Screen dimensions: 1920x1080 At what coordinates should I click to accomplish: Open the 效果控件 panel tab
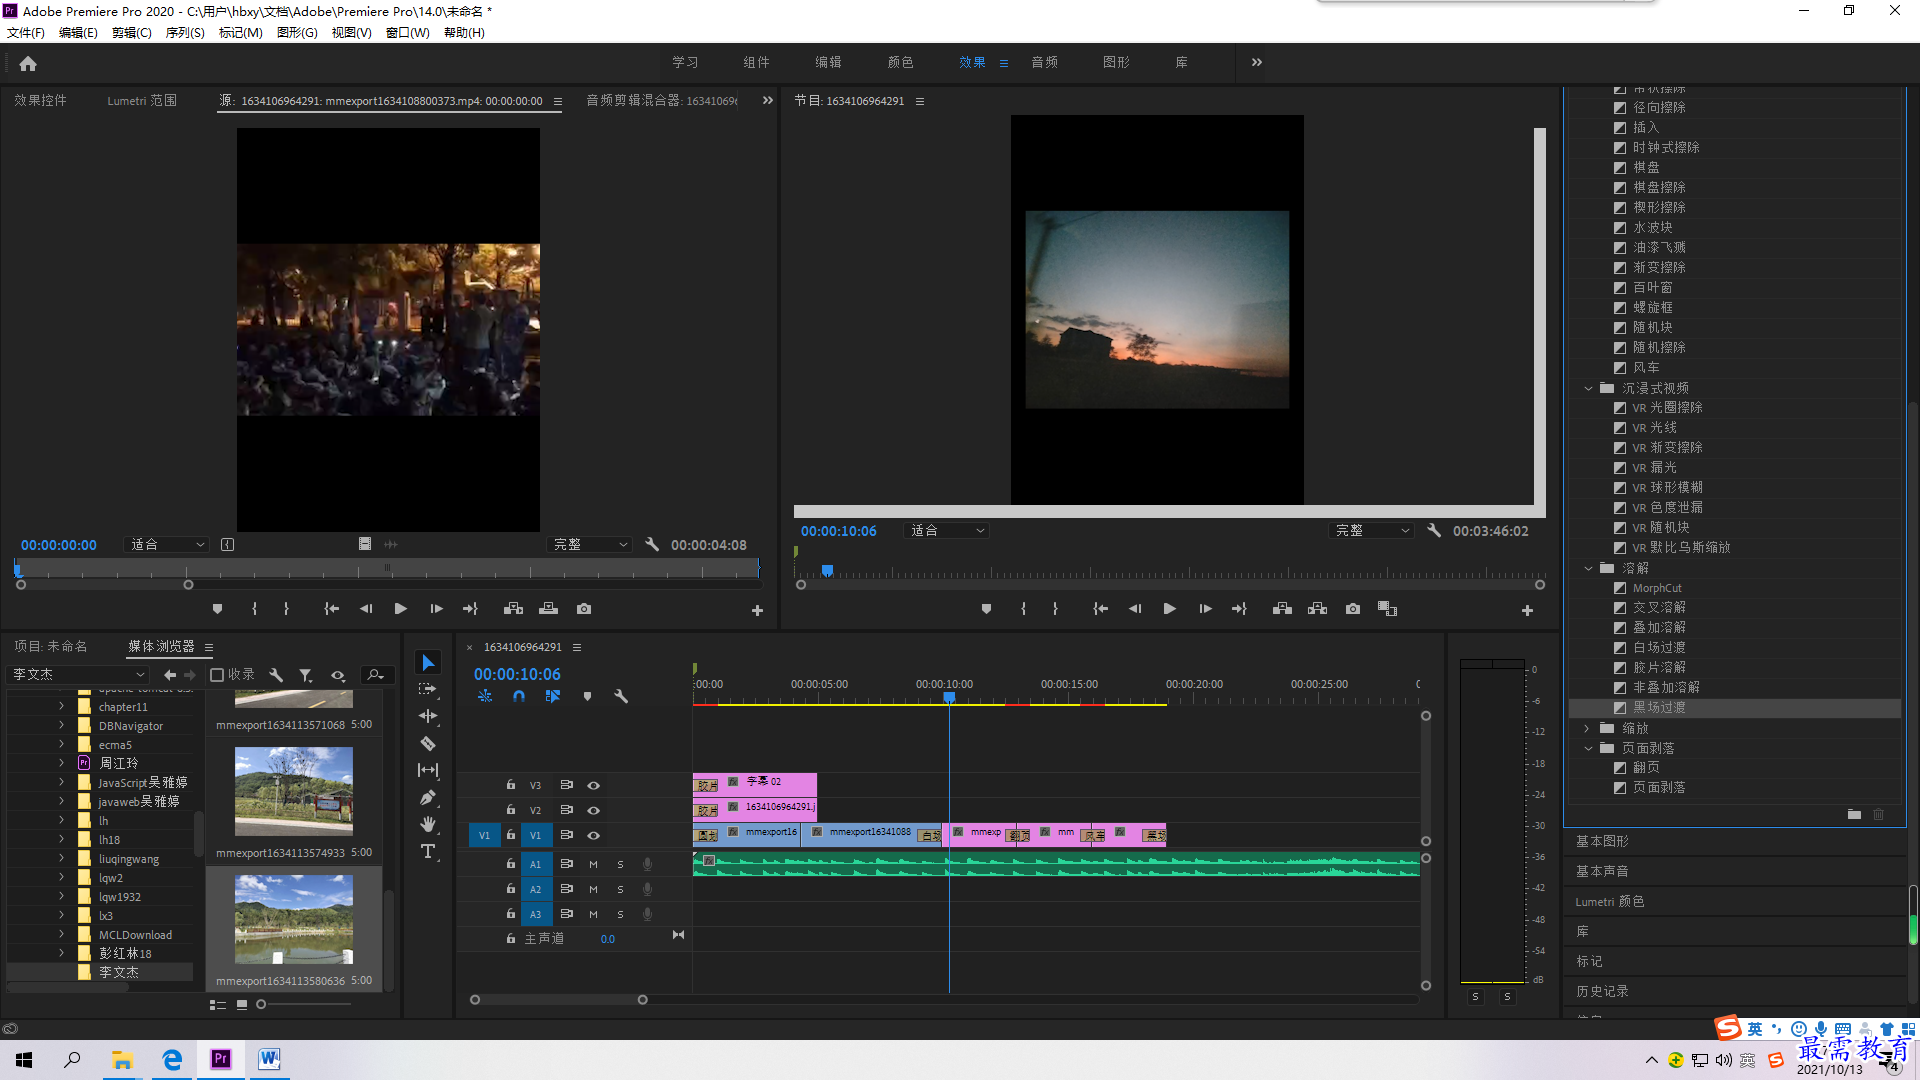pos(40,100)
